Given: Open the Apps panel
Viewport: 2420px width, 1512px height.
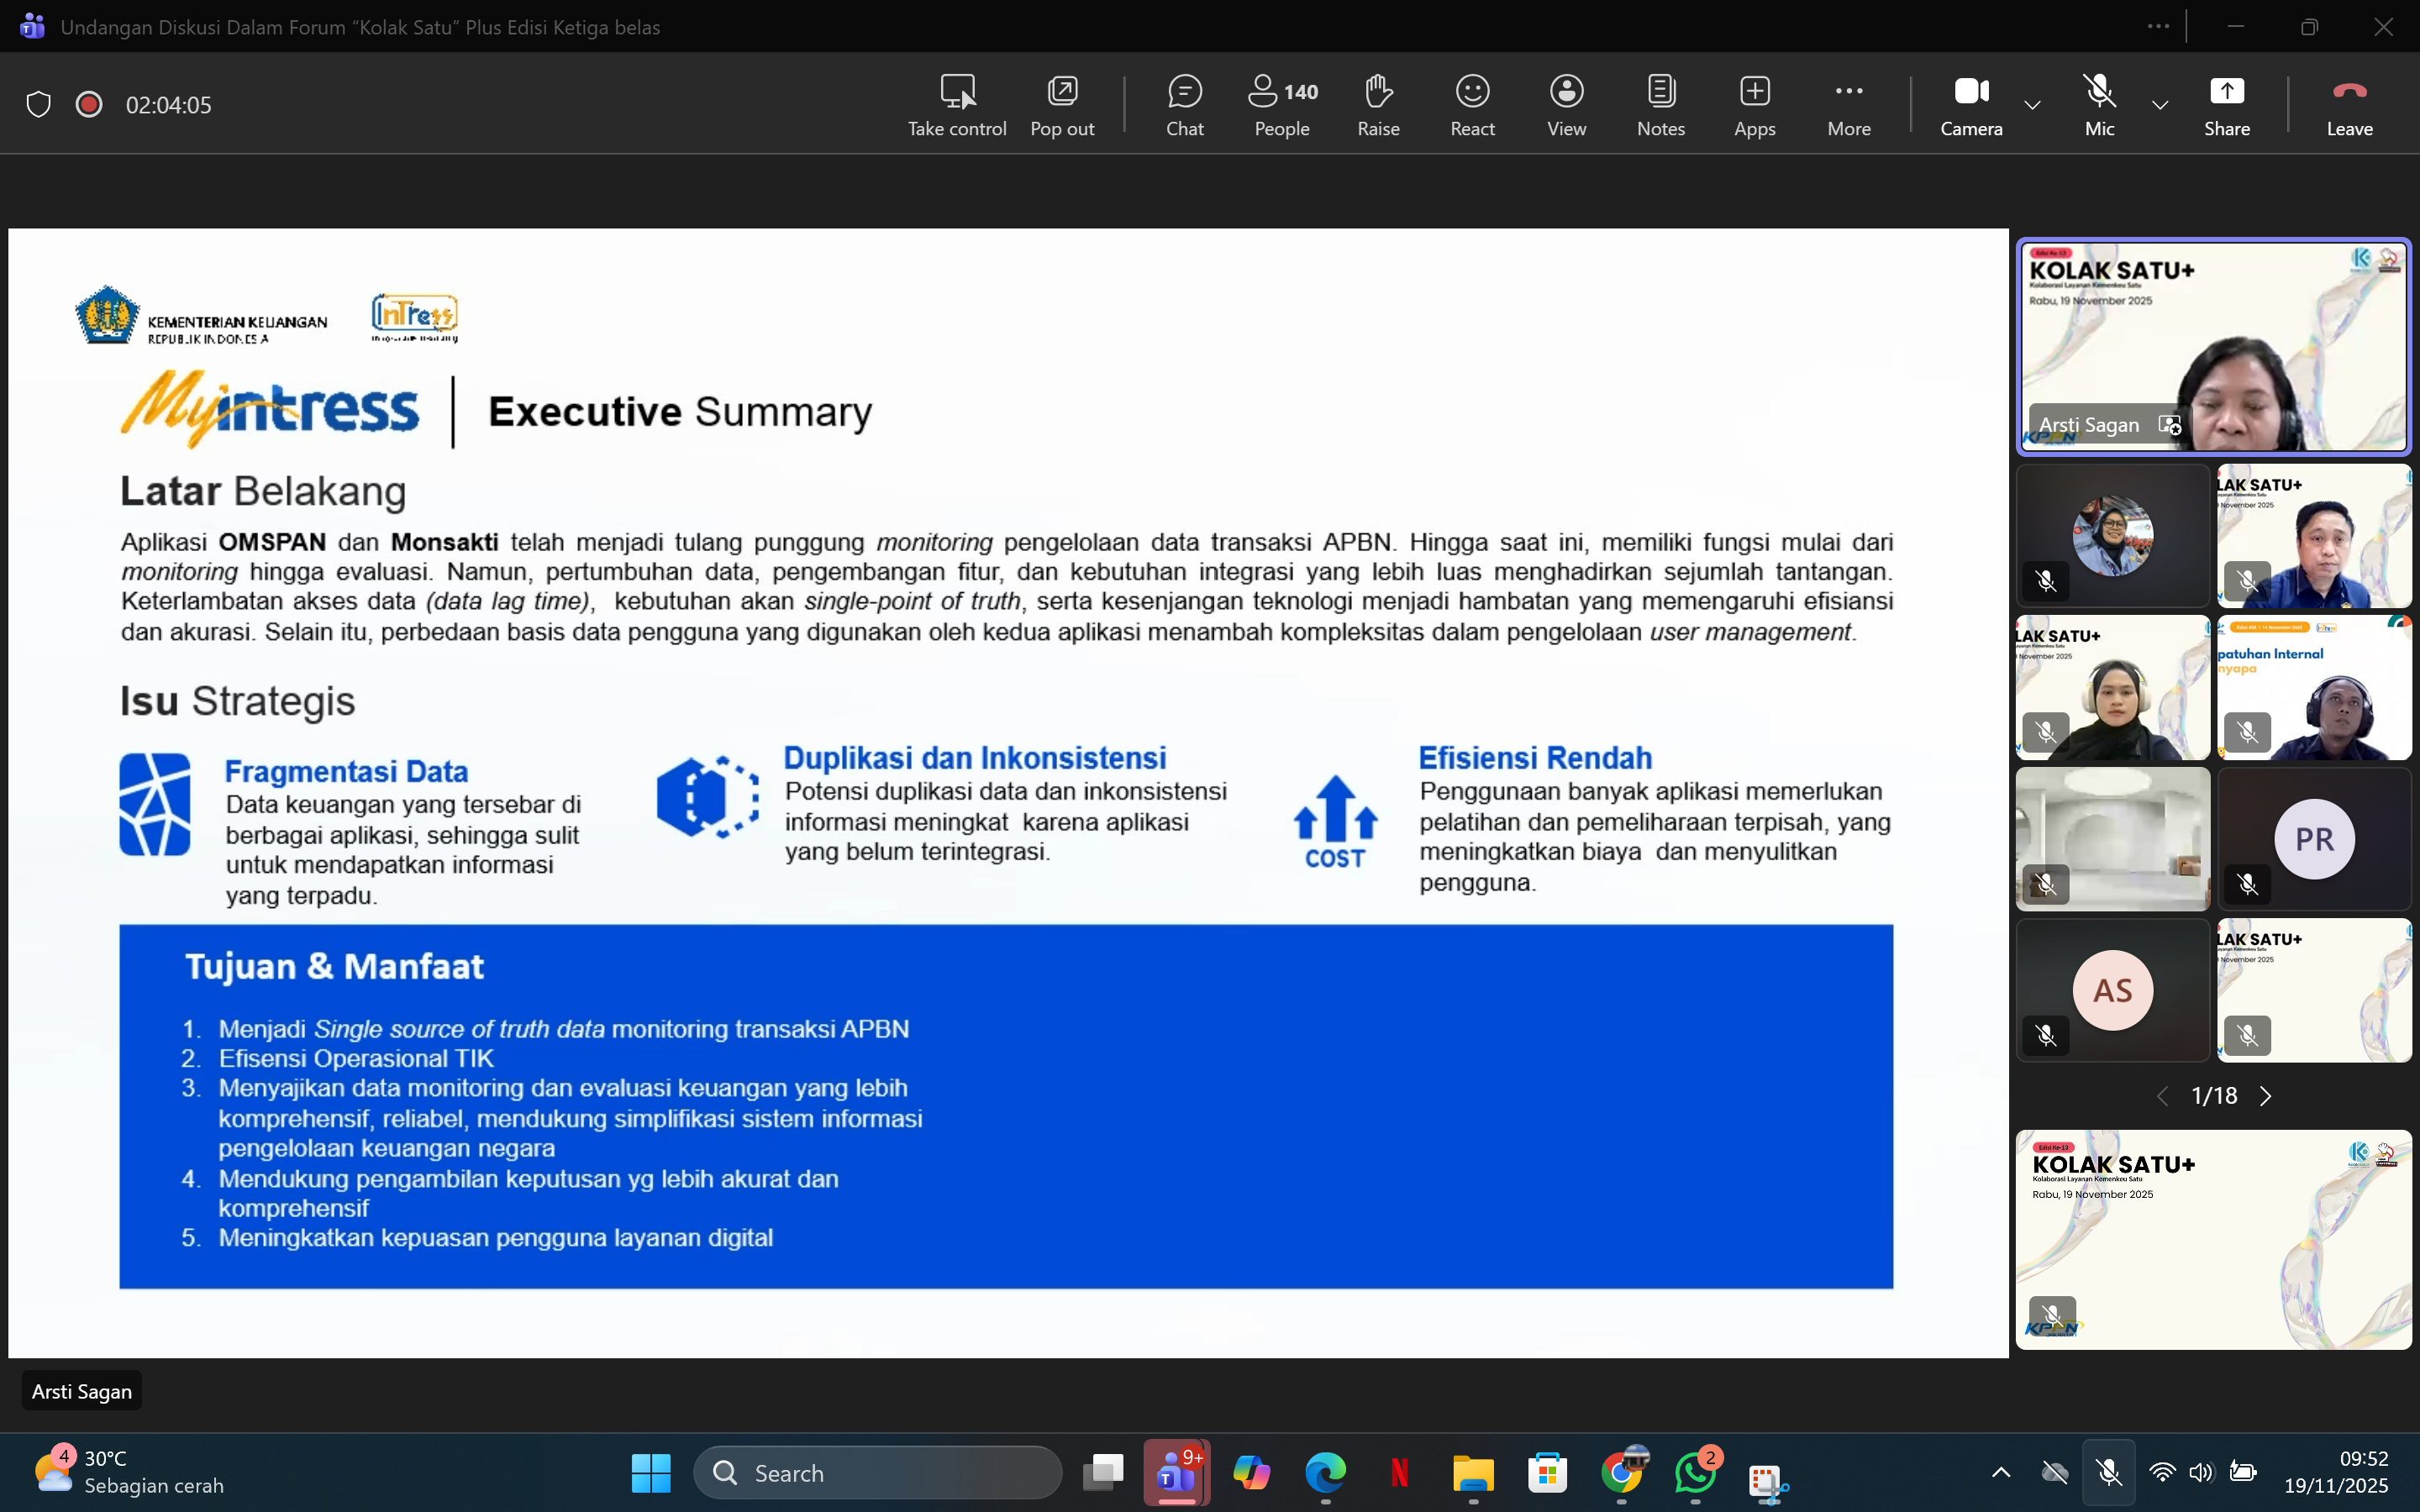Looking at the screenshot, I should 1754,104.
